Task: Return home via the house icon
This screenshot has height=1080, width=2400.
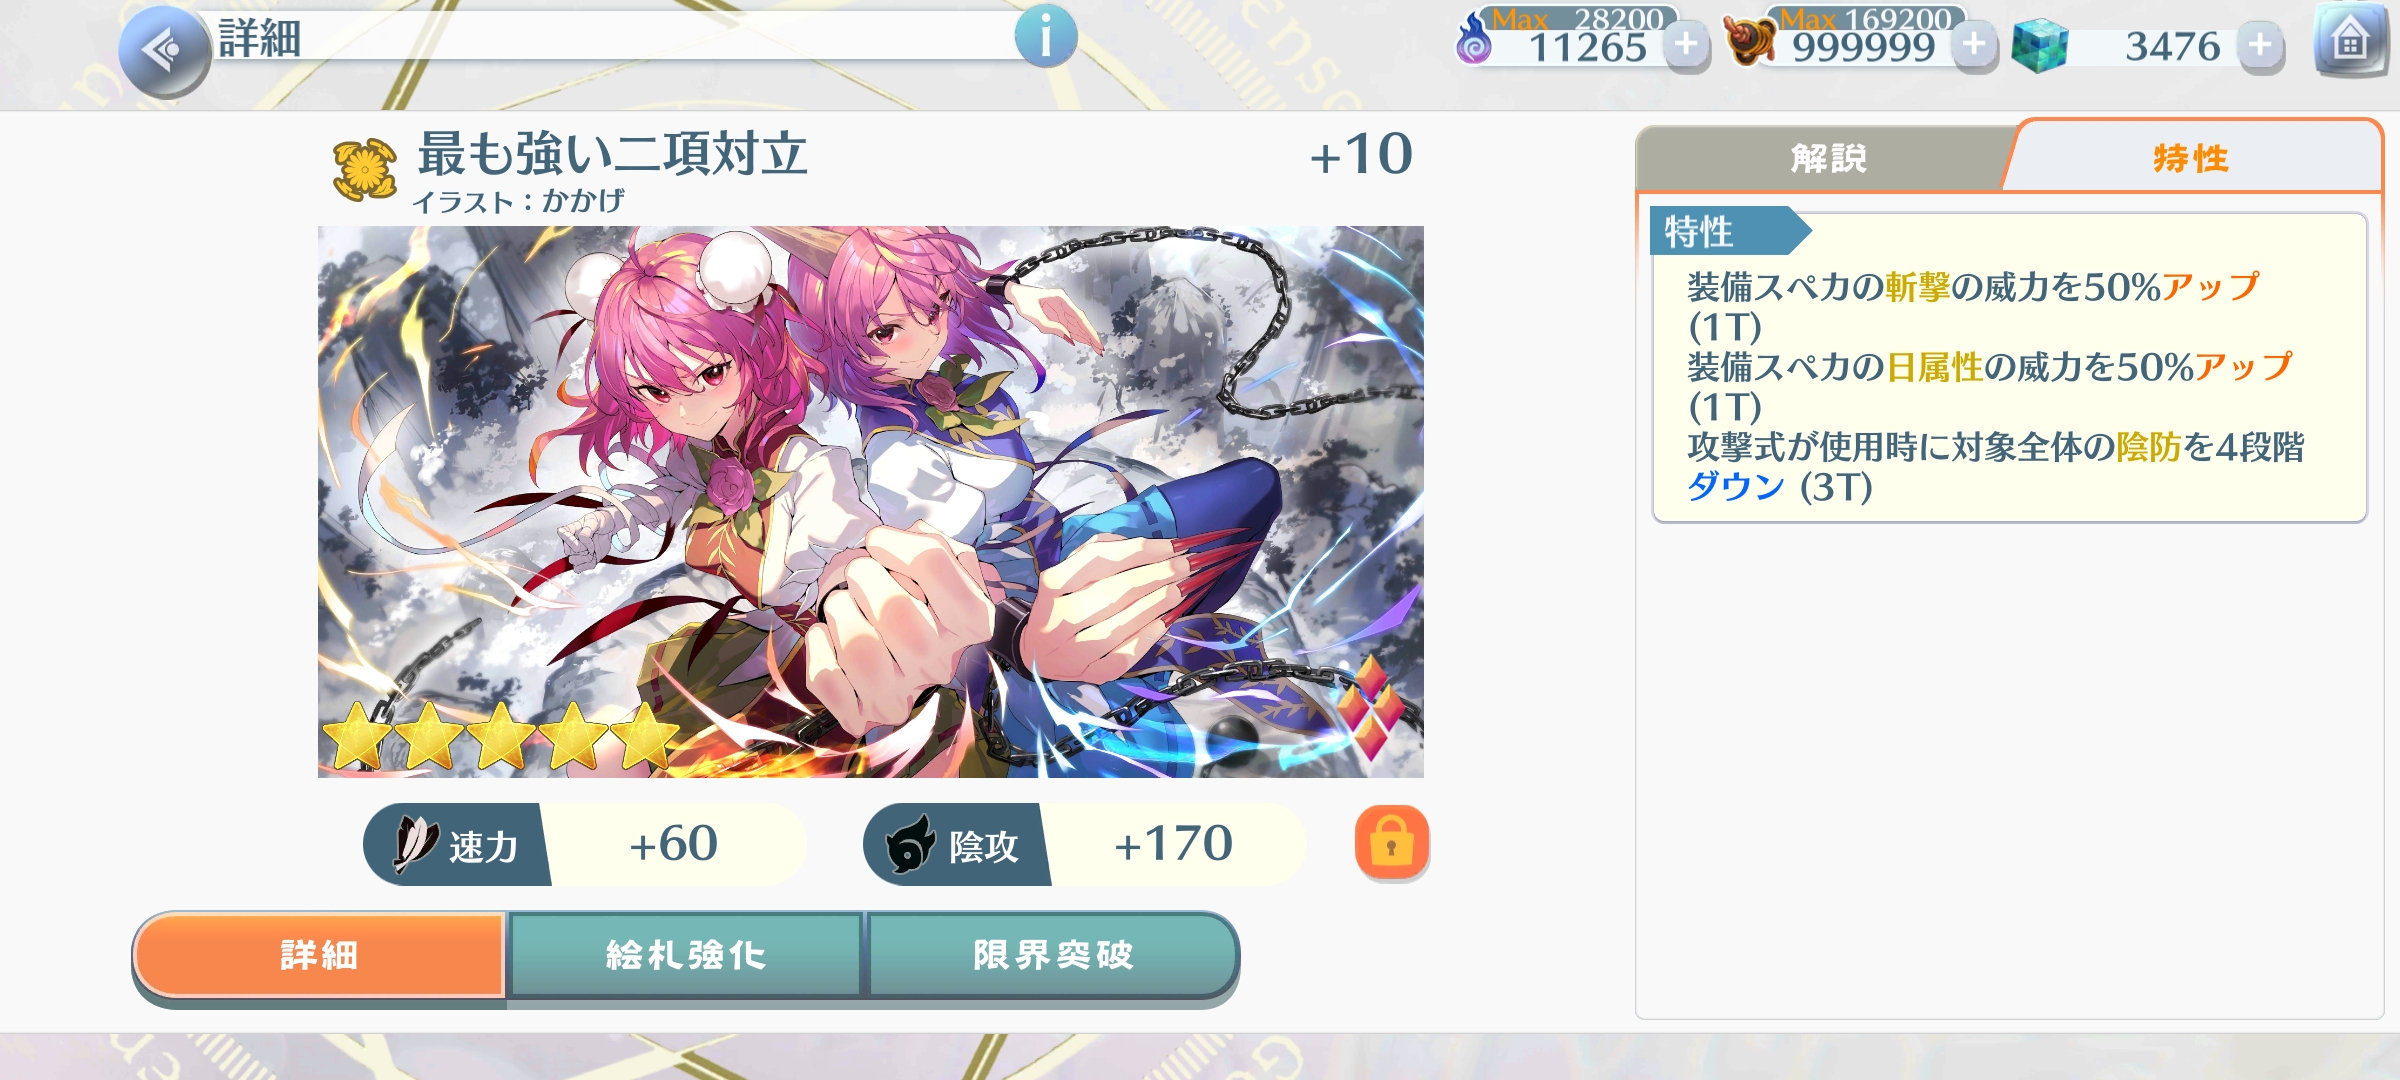Action: tap(2350, 42)
